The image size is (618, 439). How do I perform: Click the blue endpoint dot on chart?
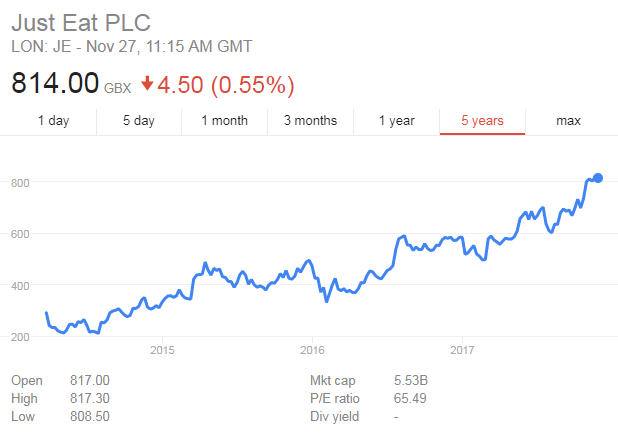coord(598,178)
